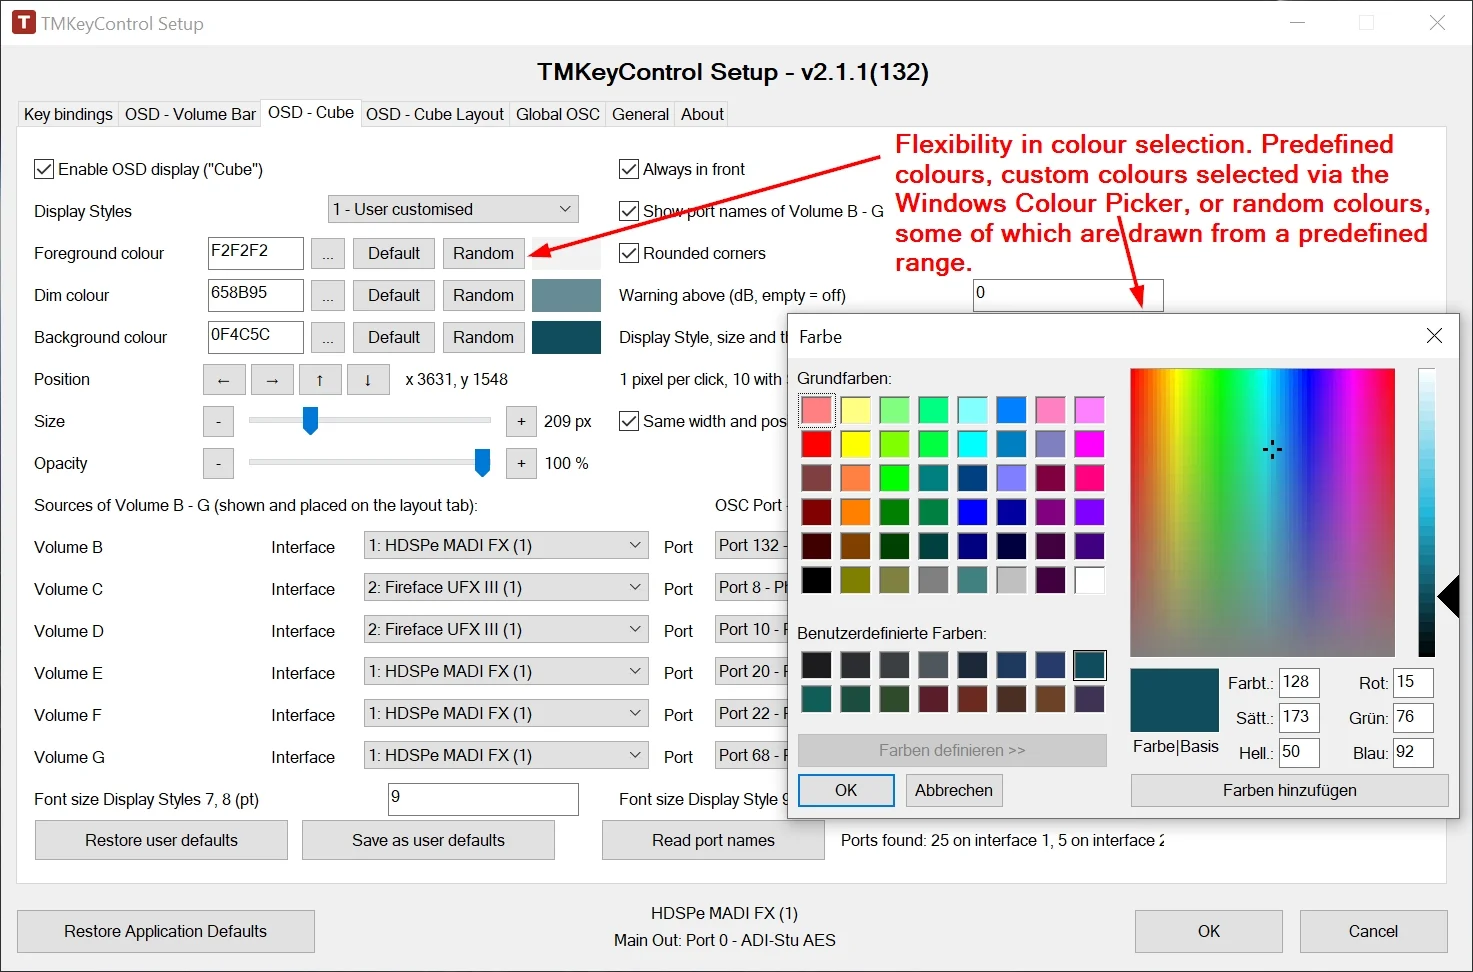Open colour picker for Background colour
The image size is (1473, 972).
click(328, 338)
